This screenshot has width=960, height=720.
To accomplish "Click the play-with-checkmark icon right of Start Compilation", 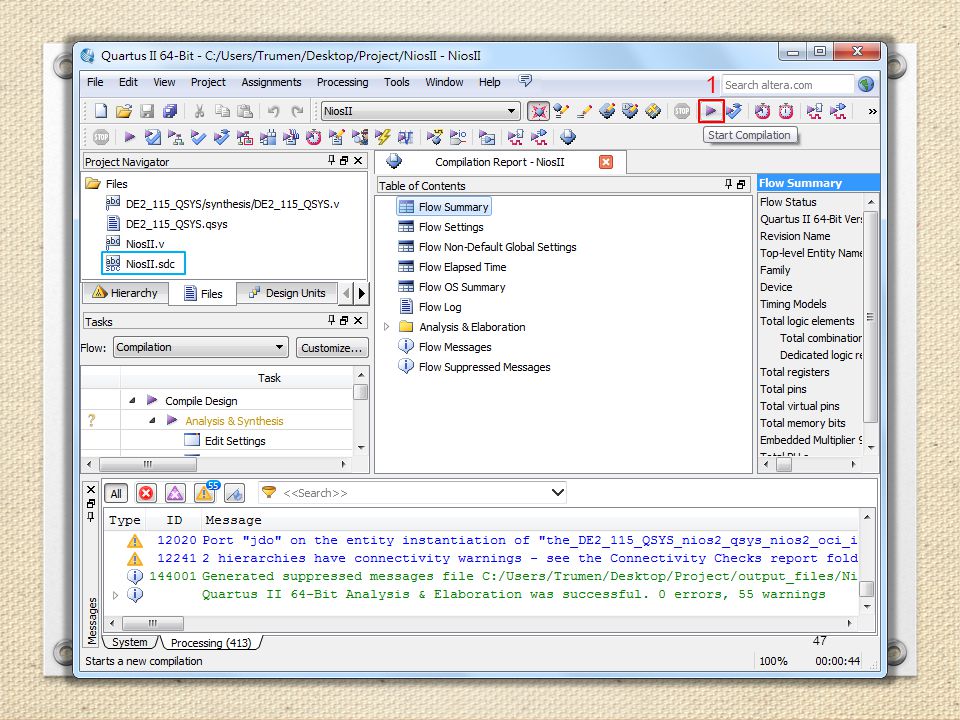I will click(x=734, y=111).
